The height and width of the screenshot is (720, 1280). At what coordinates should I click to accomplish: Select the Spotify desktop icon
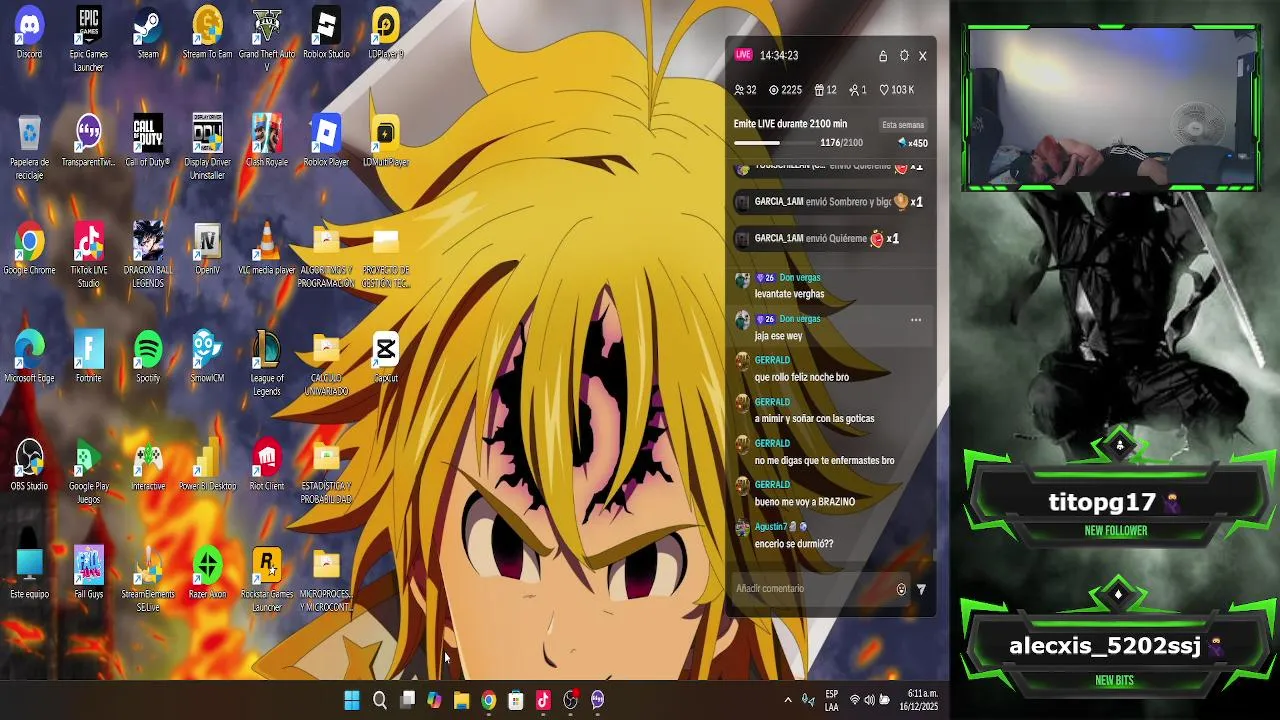(x=148, y=357)
